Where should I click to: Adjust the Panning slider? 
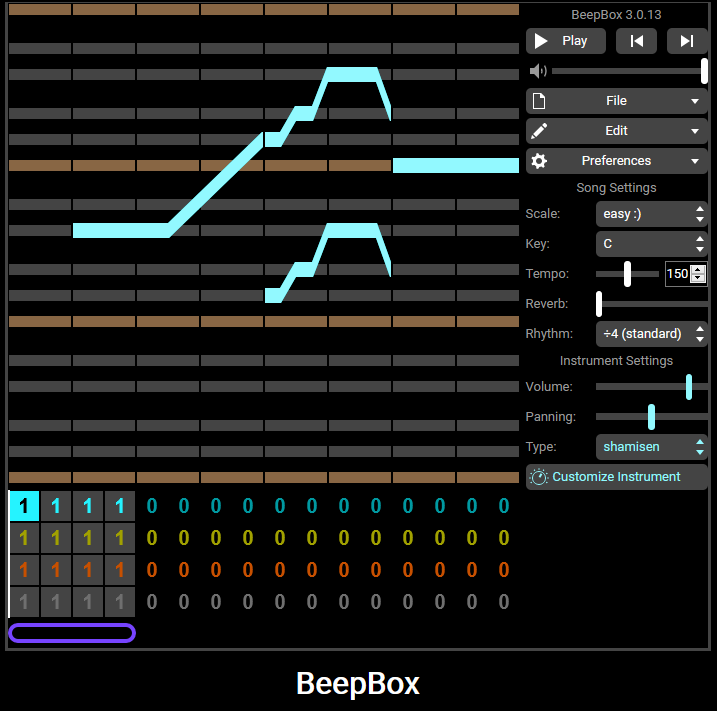(652, 417)
